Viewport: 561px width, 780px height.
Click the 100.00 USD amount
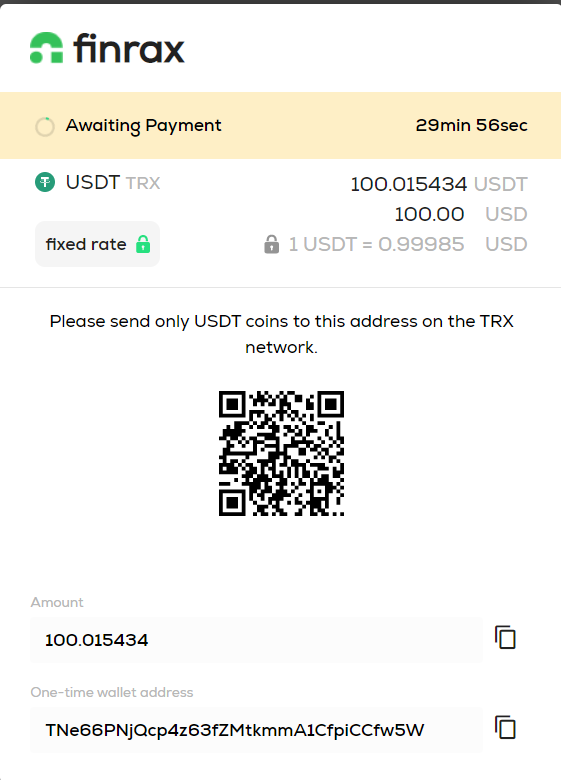coord(461,214)
